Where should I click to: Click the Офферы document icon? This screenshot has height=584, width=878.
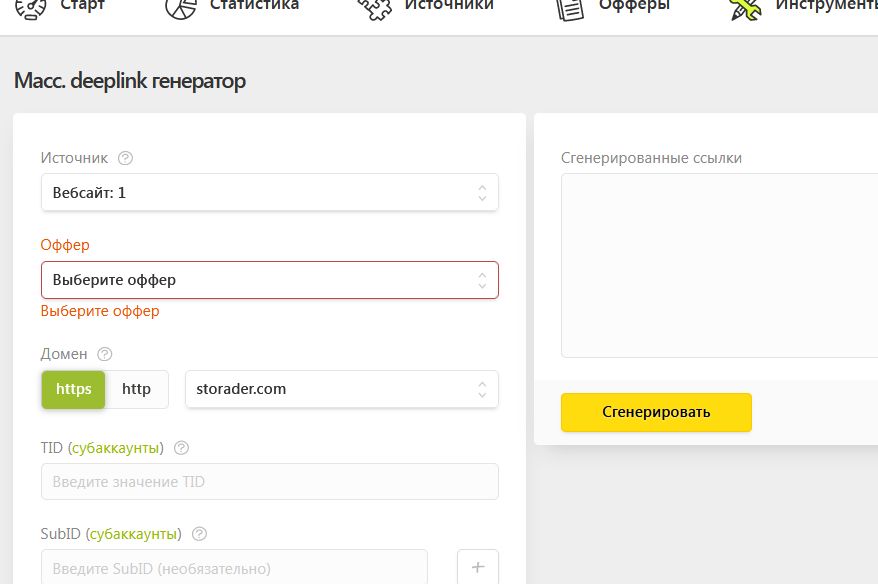coord(569,10)
